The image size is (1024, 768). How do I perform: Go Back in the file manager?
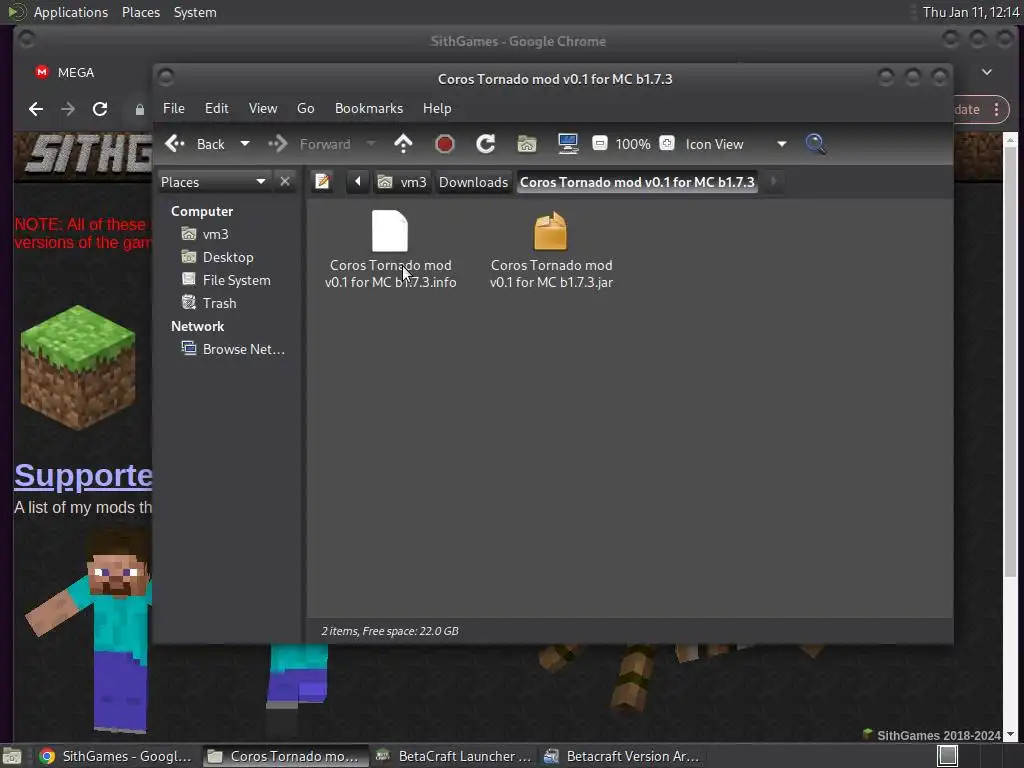click(x=195, y=144)
